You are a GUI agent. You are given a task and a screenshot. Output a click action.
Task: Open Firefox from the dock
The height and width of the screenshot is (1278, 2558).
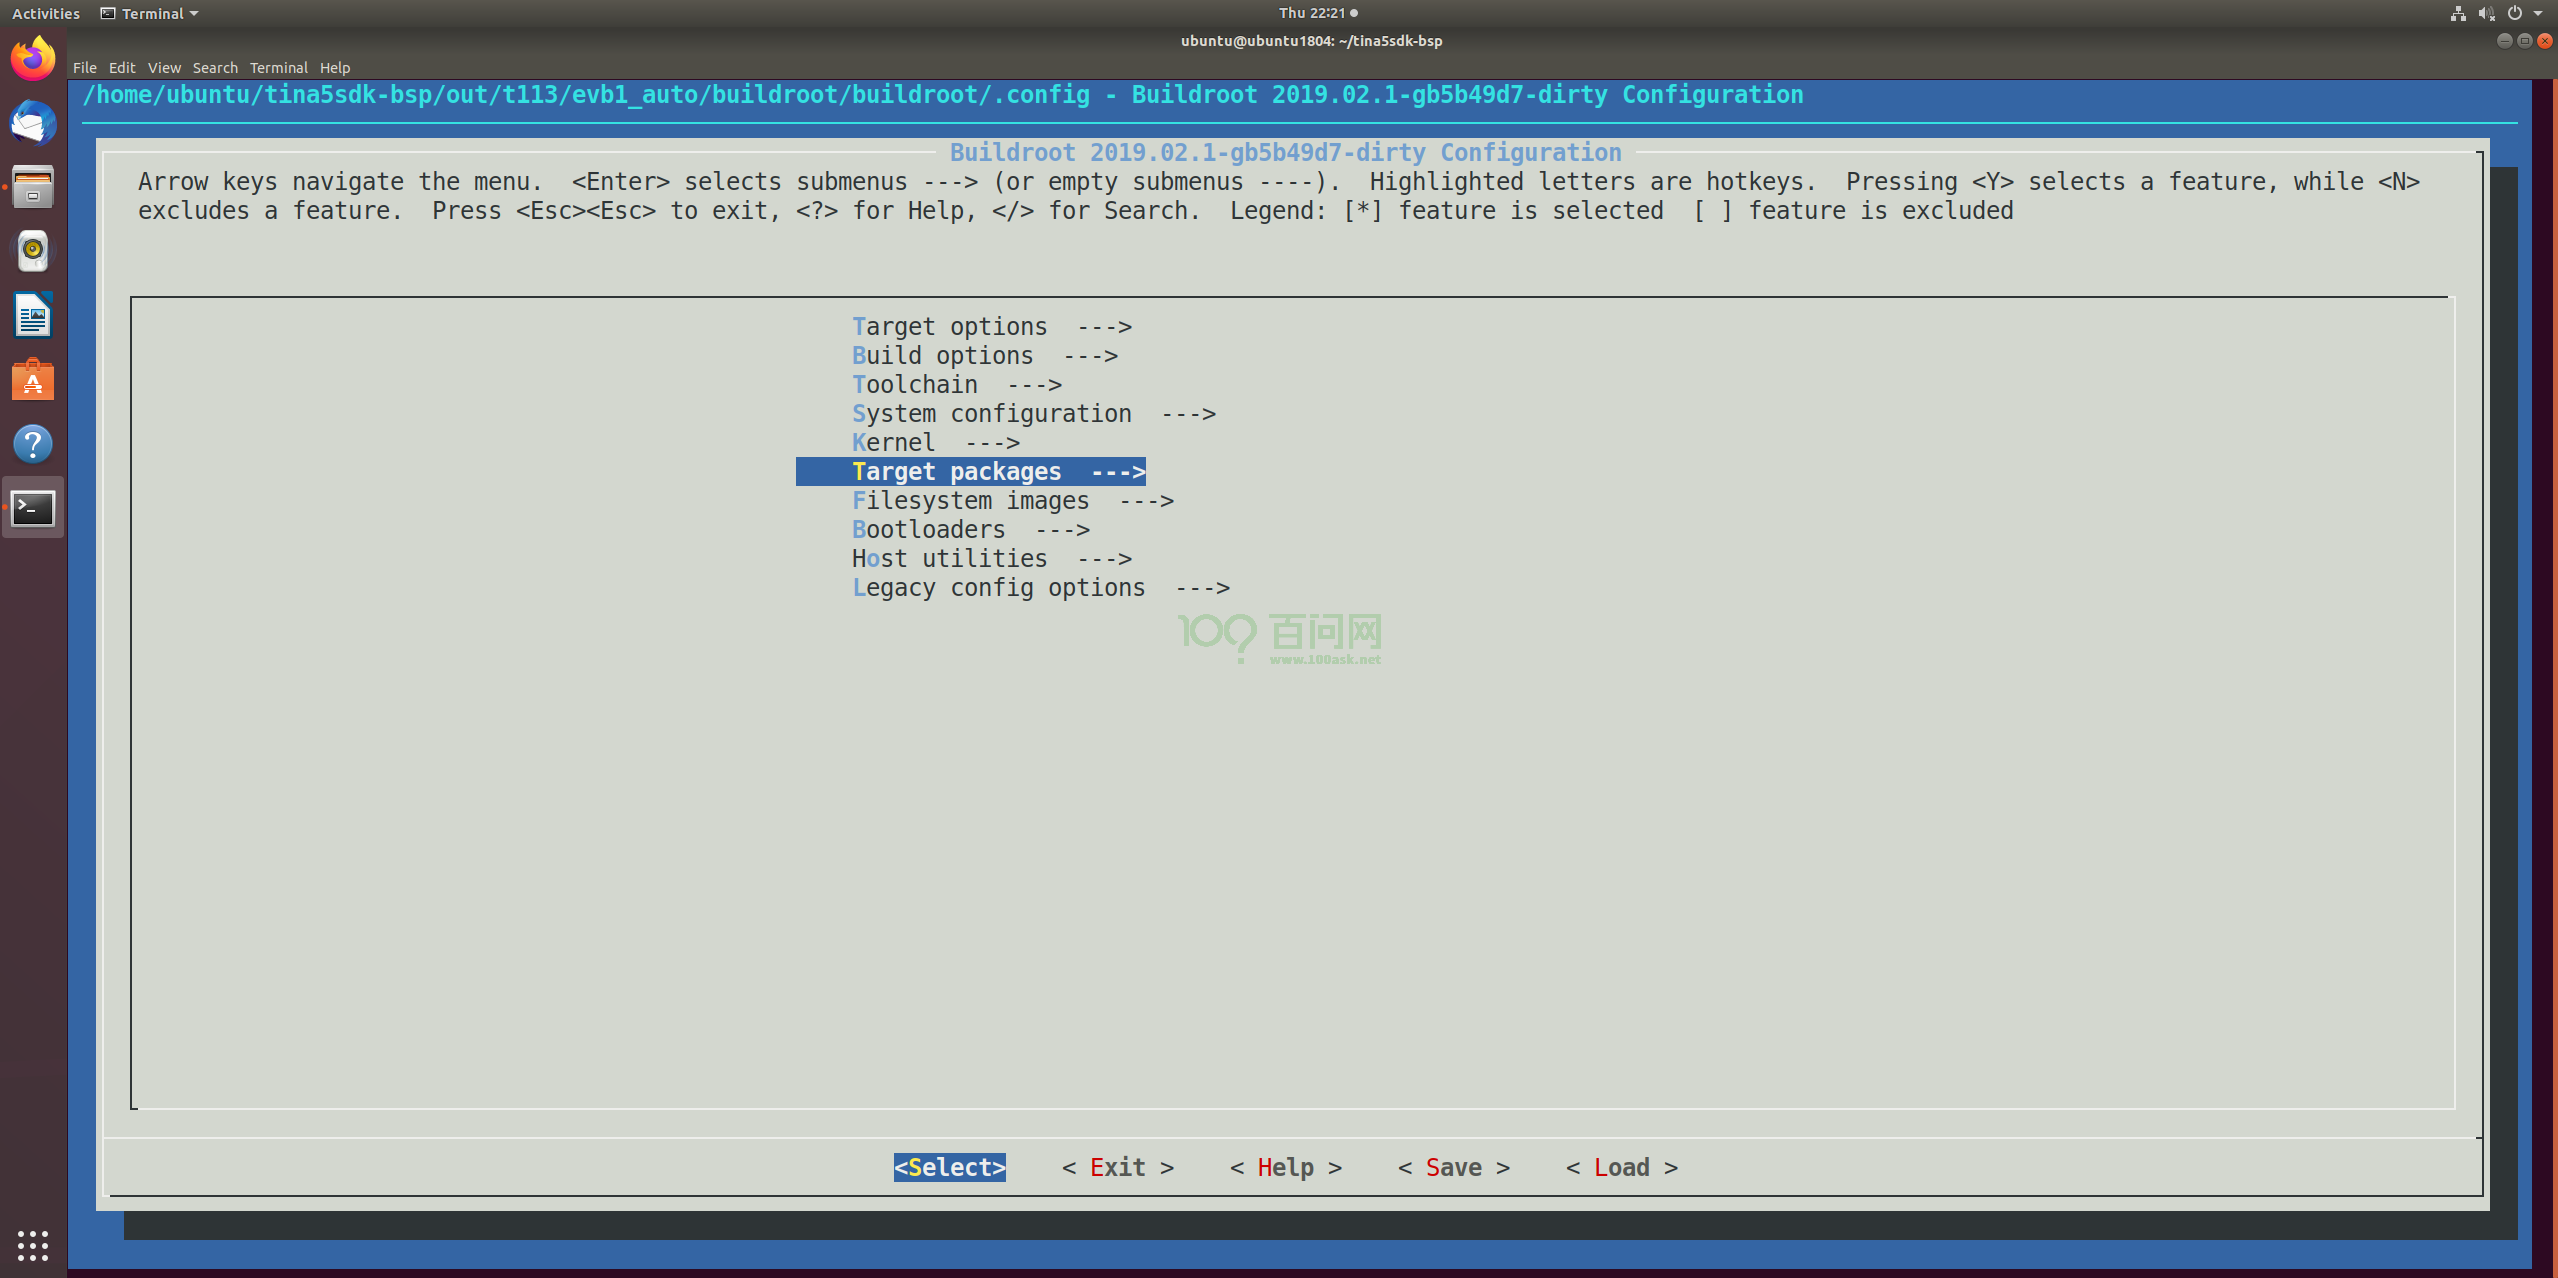[x=33, y=60]
